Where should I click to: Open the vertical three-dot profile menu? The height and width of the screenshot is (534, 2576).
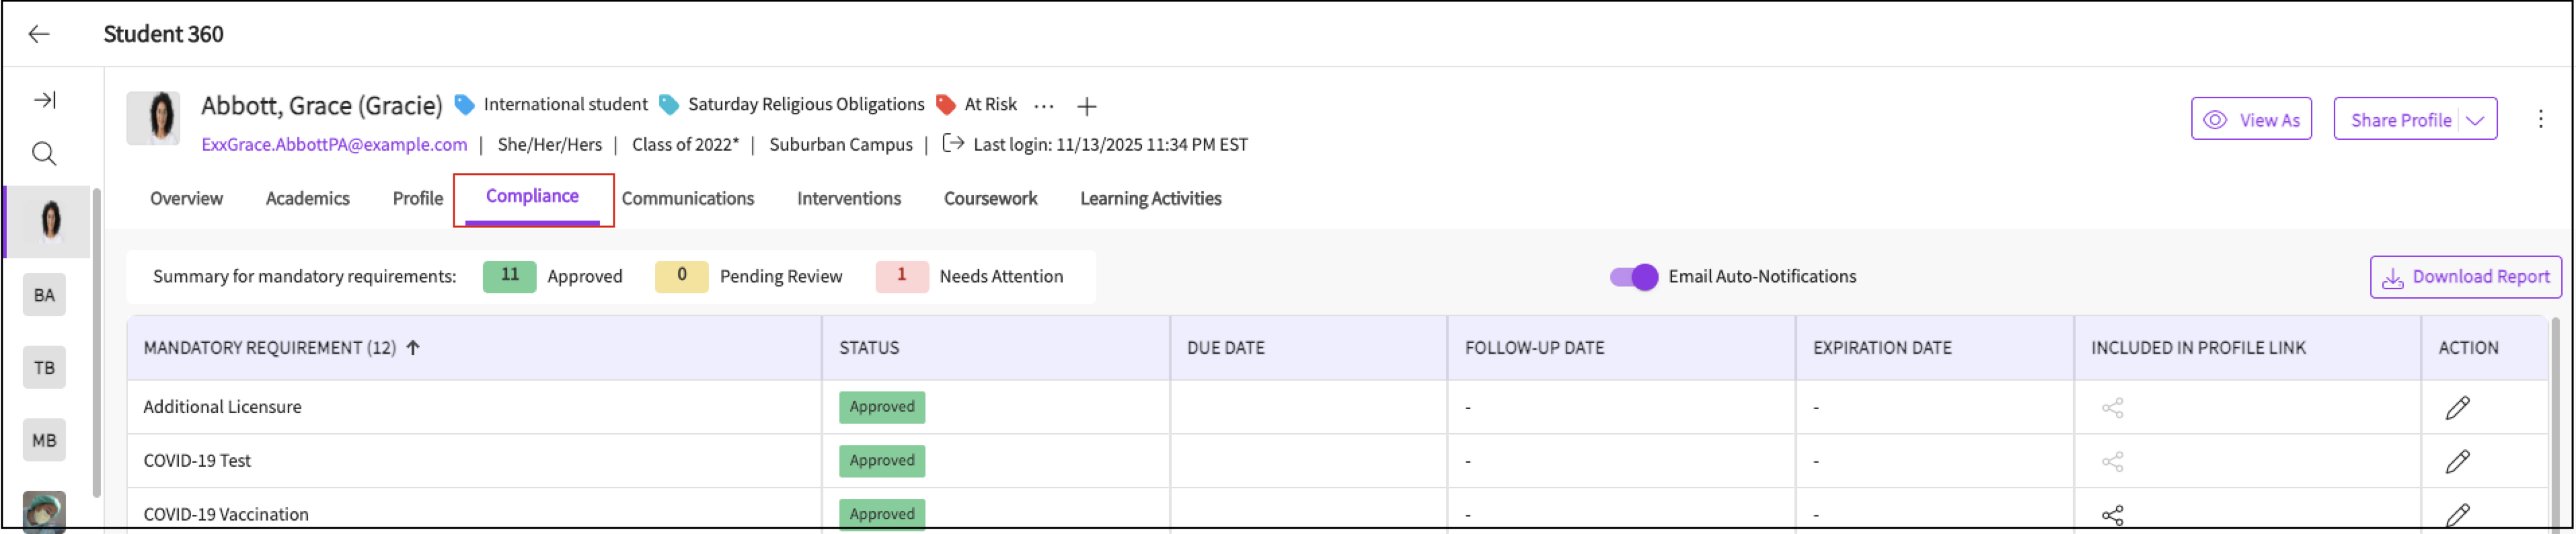[x=2540, y=120]
